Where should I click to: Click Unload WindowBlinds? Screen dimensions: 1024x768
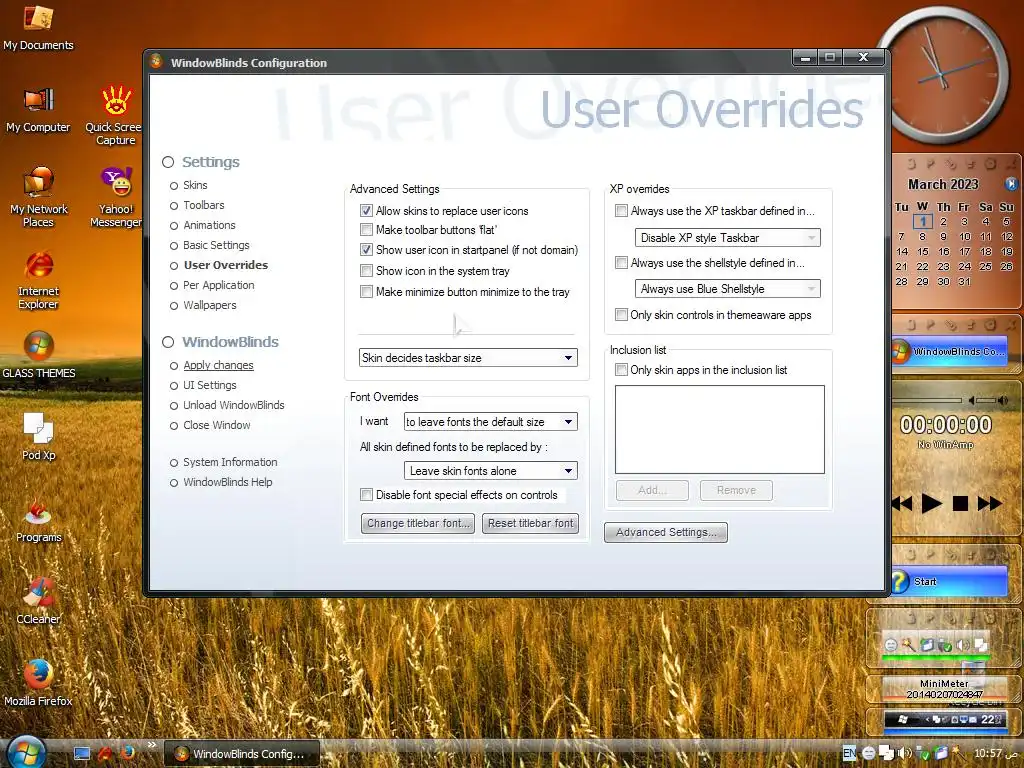(233, 405)
